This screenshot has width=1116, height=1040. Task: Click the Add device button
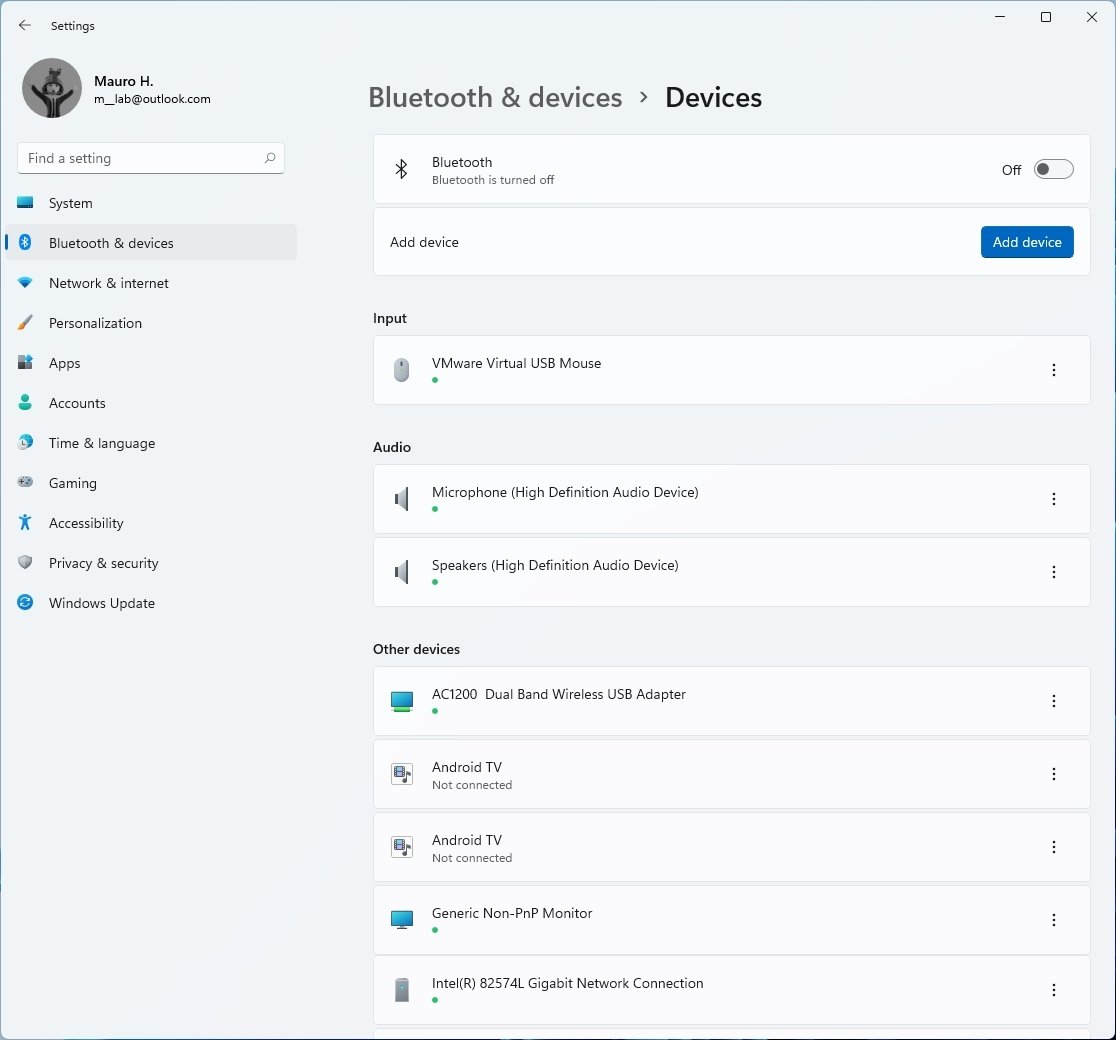[x=1027, y=242]
